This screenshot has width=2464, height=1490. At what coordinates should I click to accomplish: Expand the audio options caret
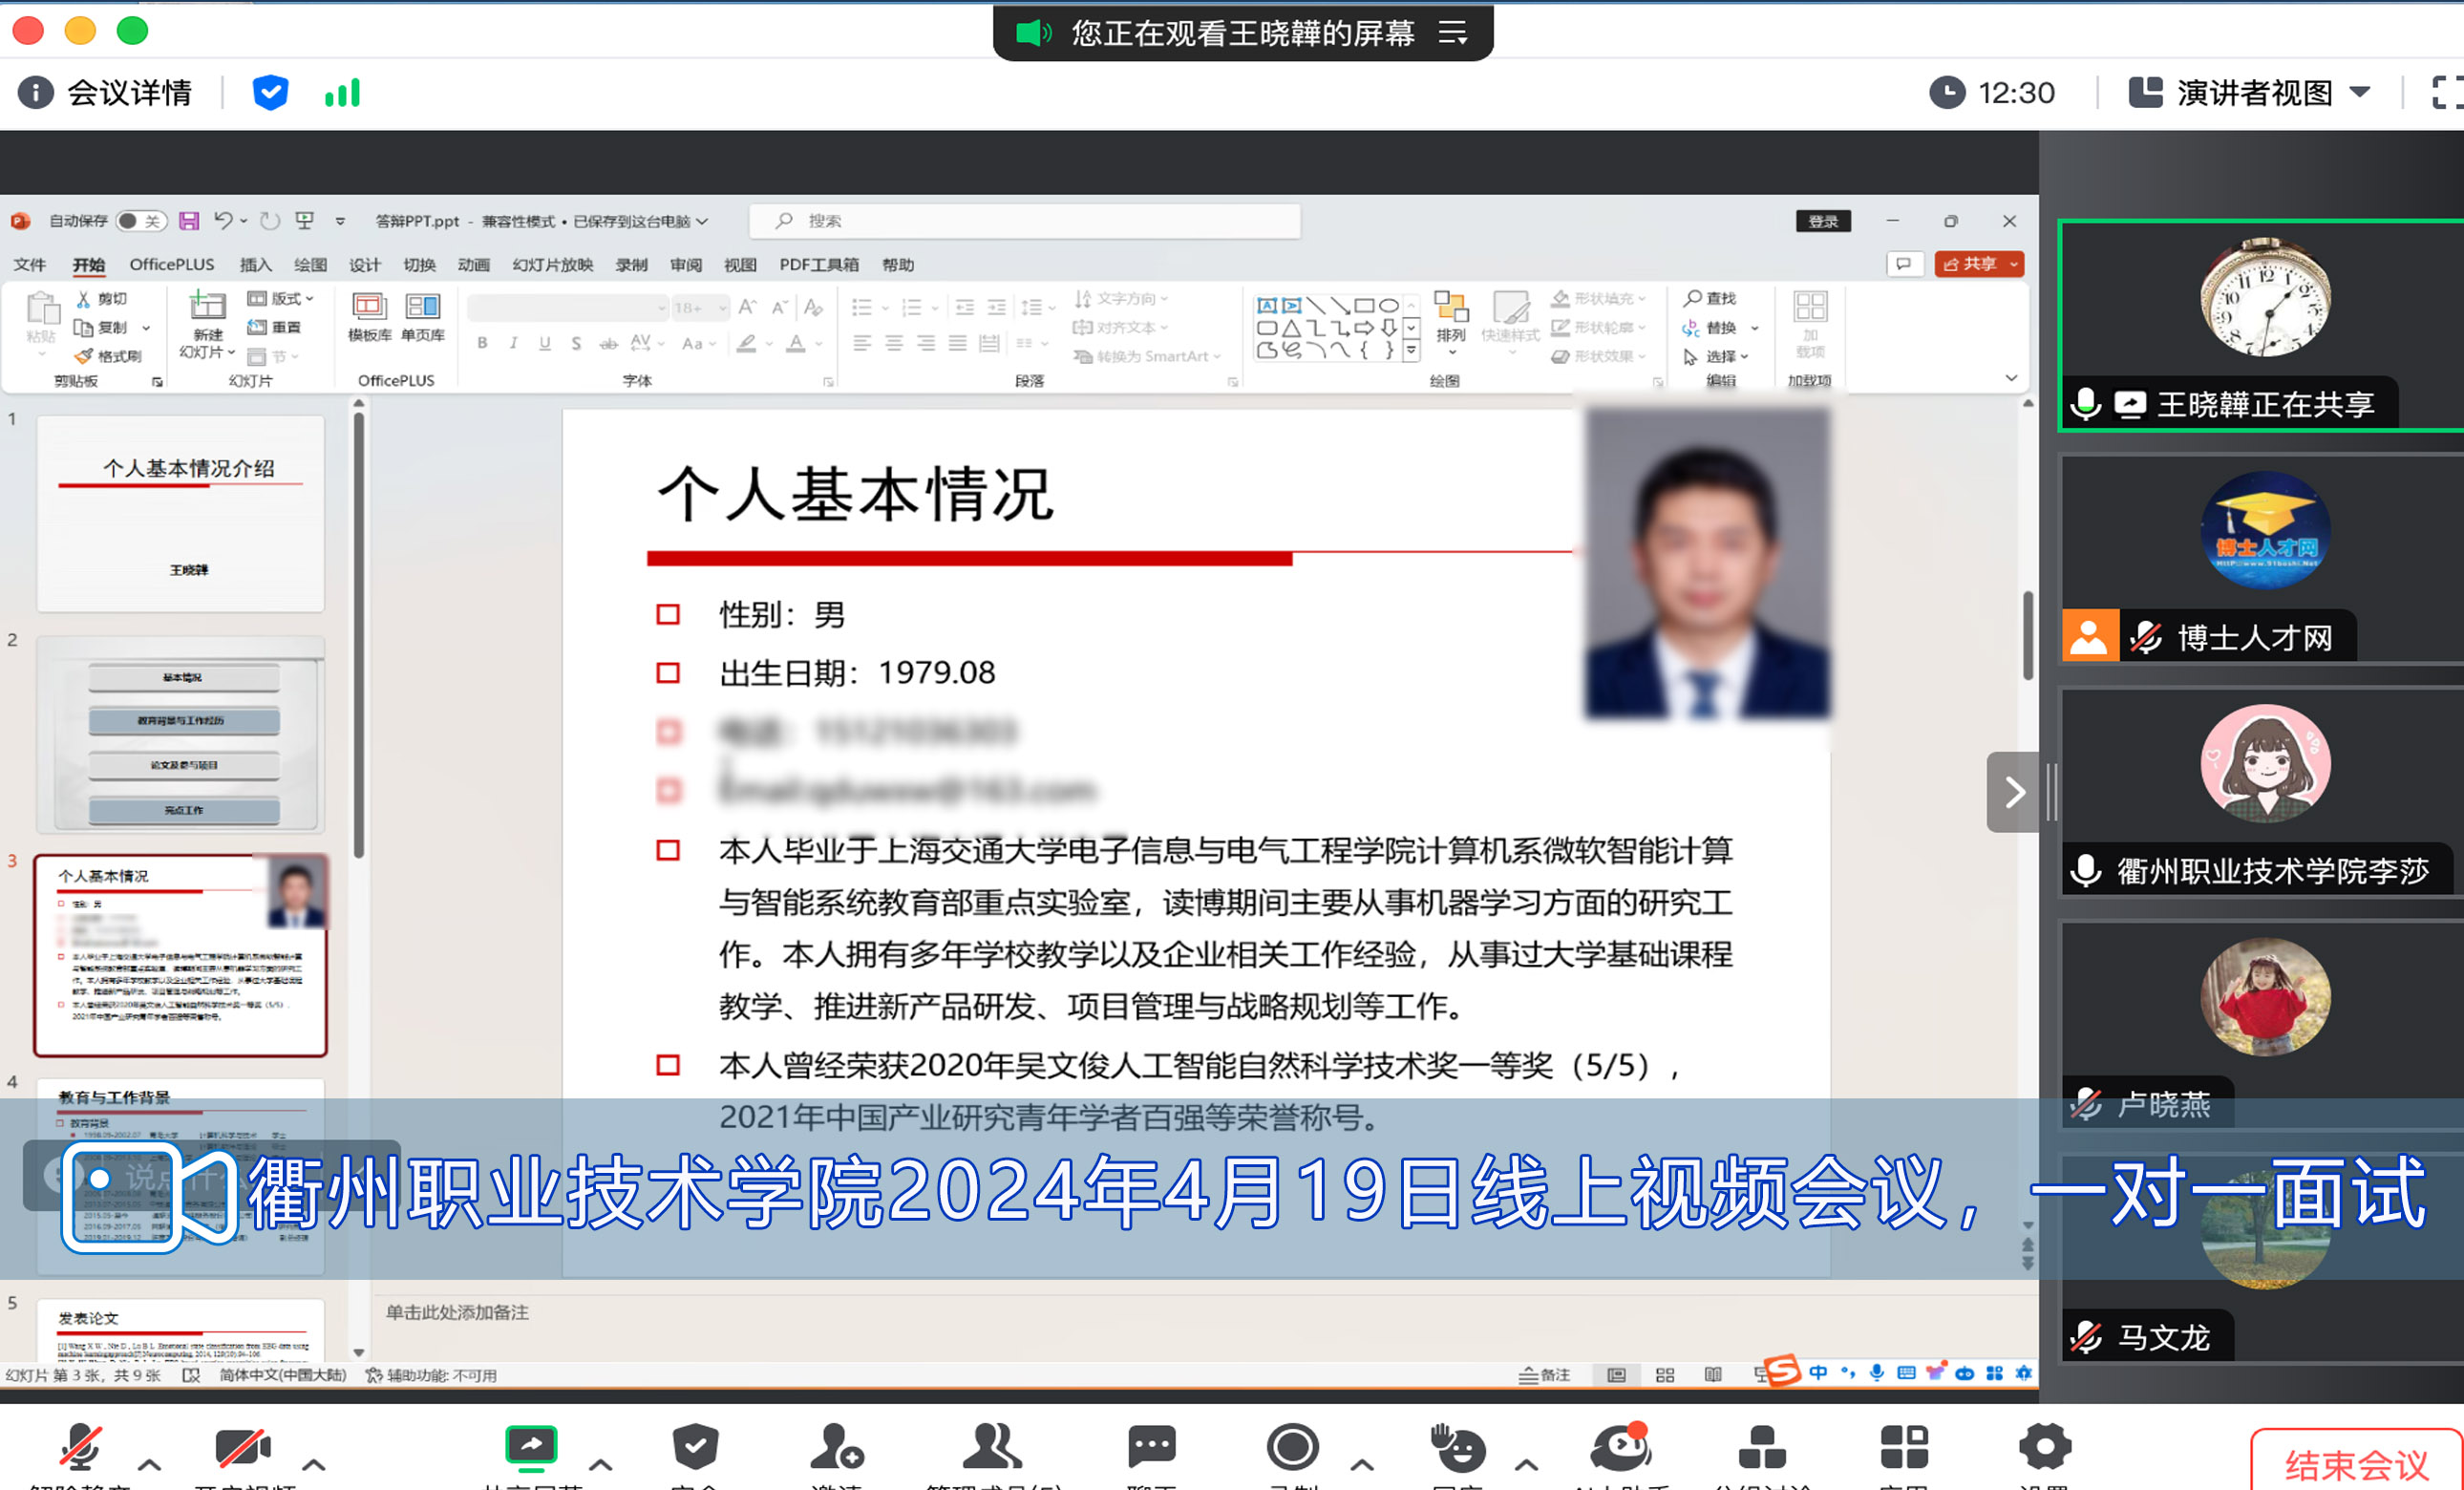149,1465
